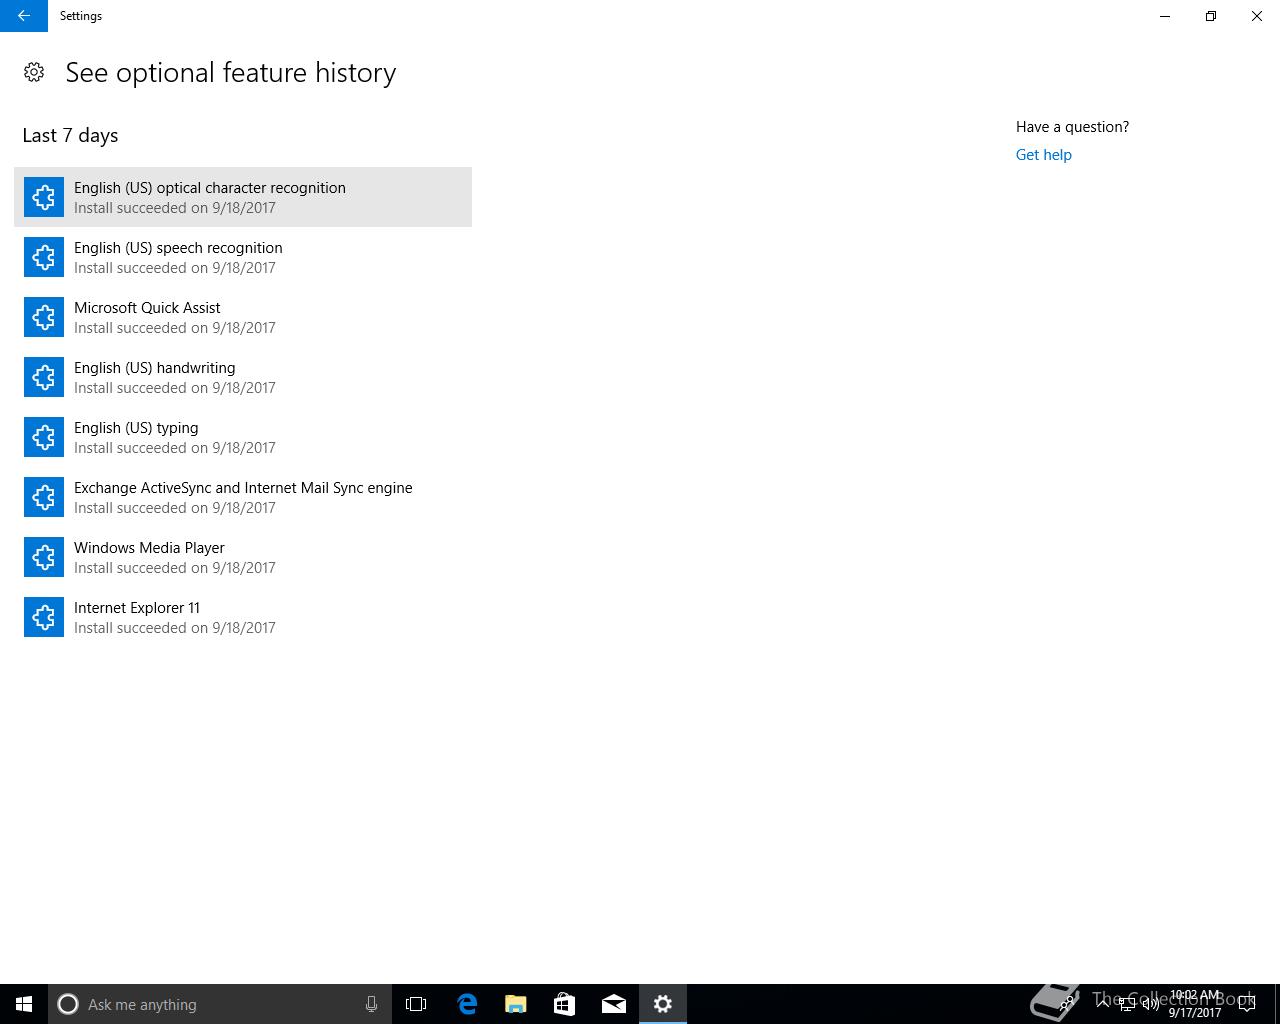This screenshot has height=1024, width=1280.
Task: Restore down the Settings window
Action: click(1211, 16)
